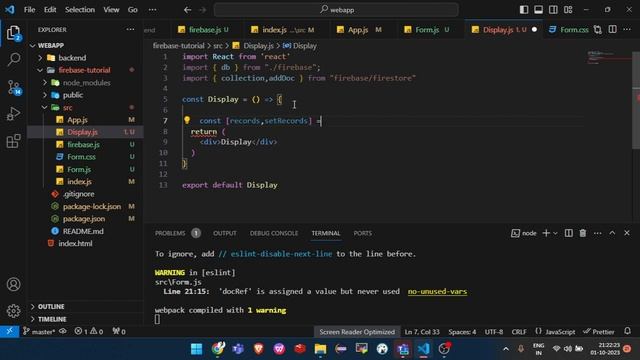
Task: Open errors and warnings status item
Action: click(89, 331)
